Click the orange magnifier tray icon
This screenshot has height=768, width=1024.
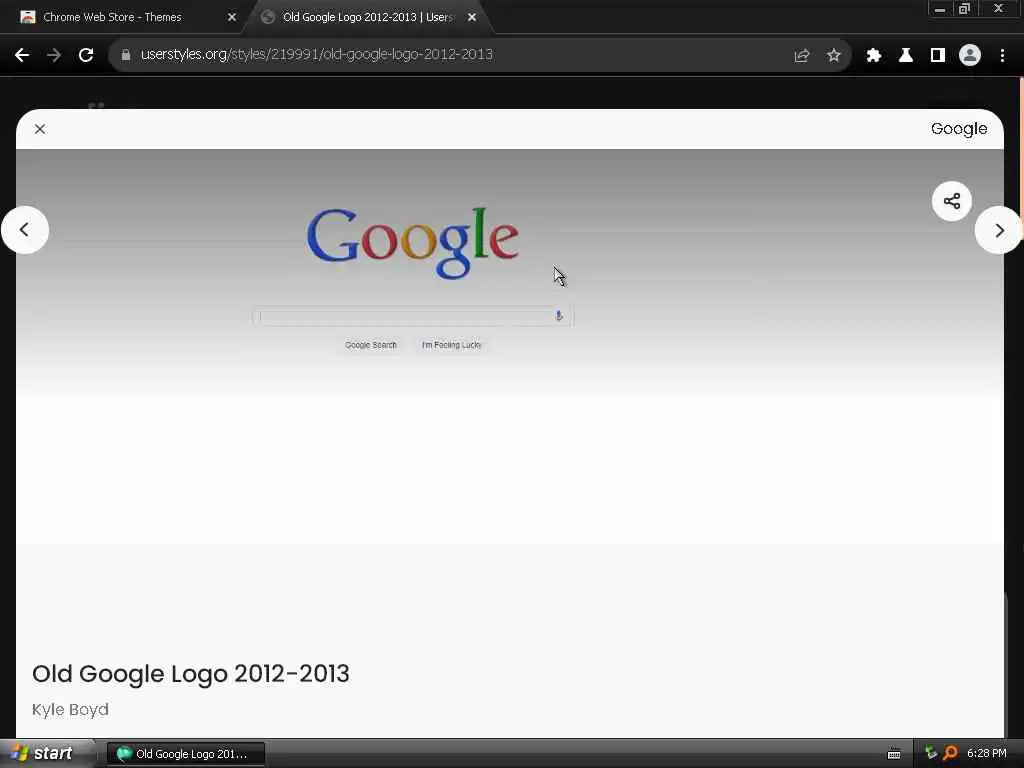coord(950,754)
